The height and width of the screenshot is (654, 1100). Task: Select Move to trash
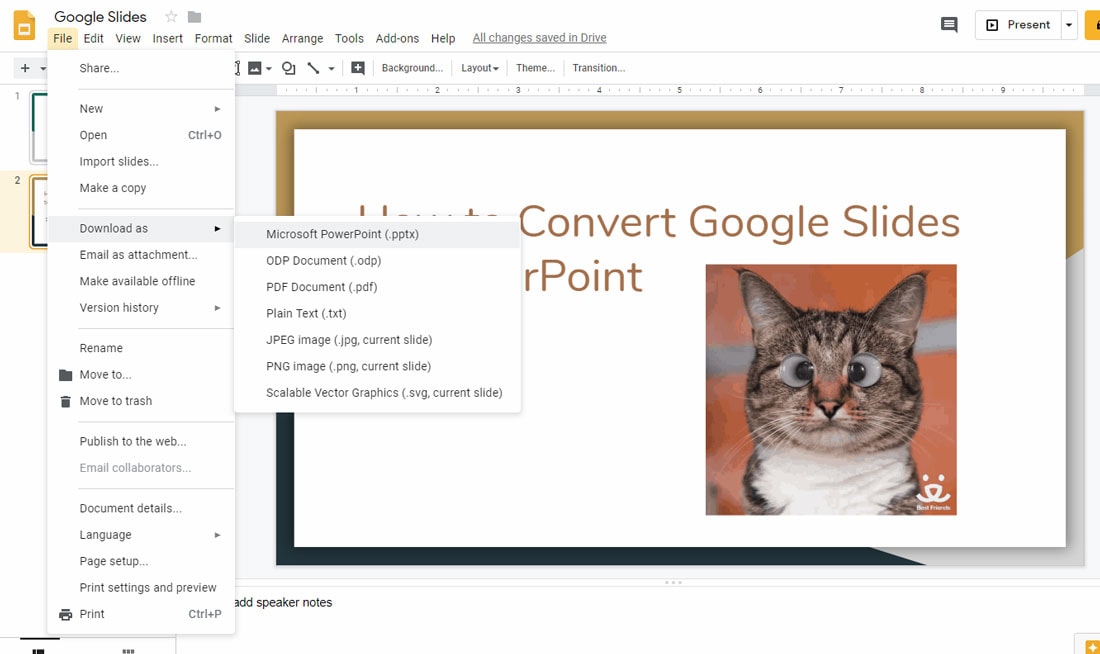pos(141,401)
